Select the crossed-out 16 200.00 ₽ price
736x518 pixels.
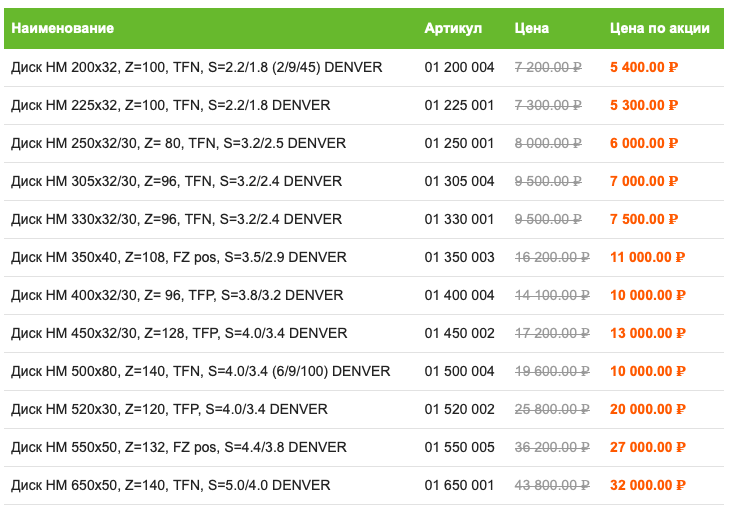(x=552, y=257)
